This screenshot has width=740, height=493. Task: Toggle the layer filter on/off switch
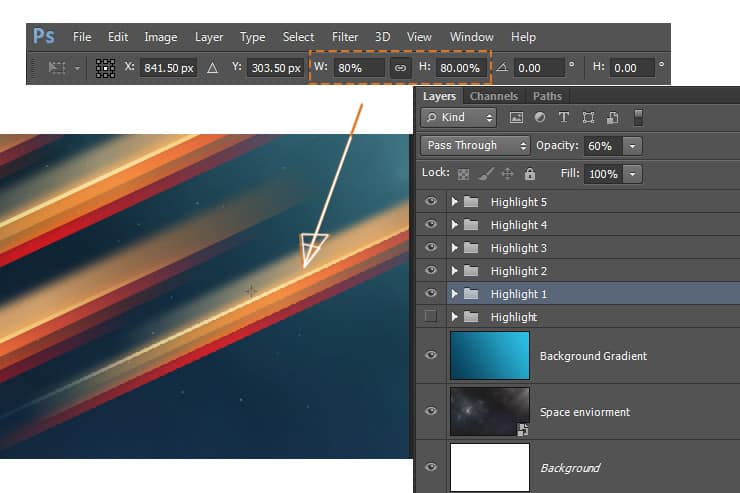pyautogui.click(x=638, y=117)
